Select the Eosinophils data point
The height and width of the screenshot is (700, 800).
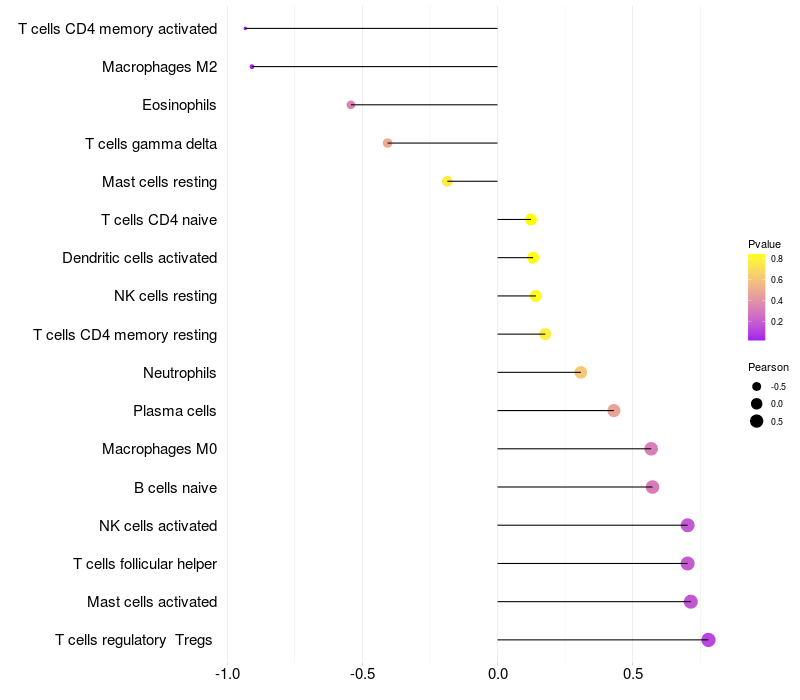pyautogui.click(x=351, y=105)
